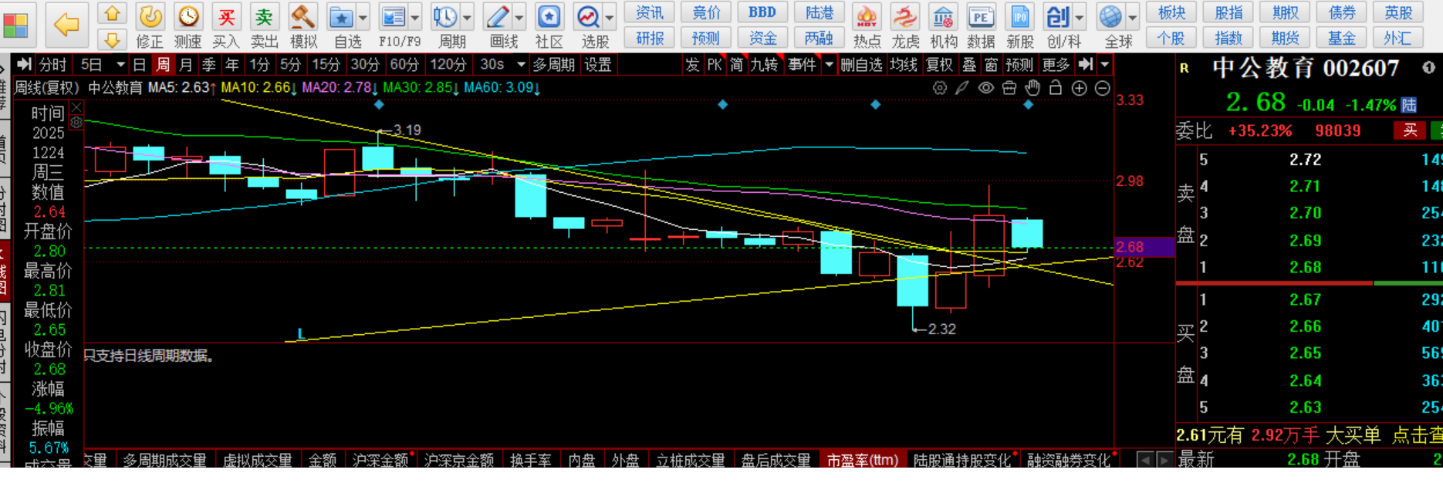
Task: Toggle chart indicator visibility eye icon
Action: coord(986,88)
